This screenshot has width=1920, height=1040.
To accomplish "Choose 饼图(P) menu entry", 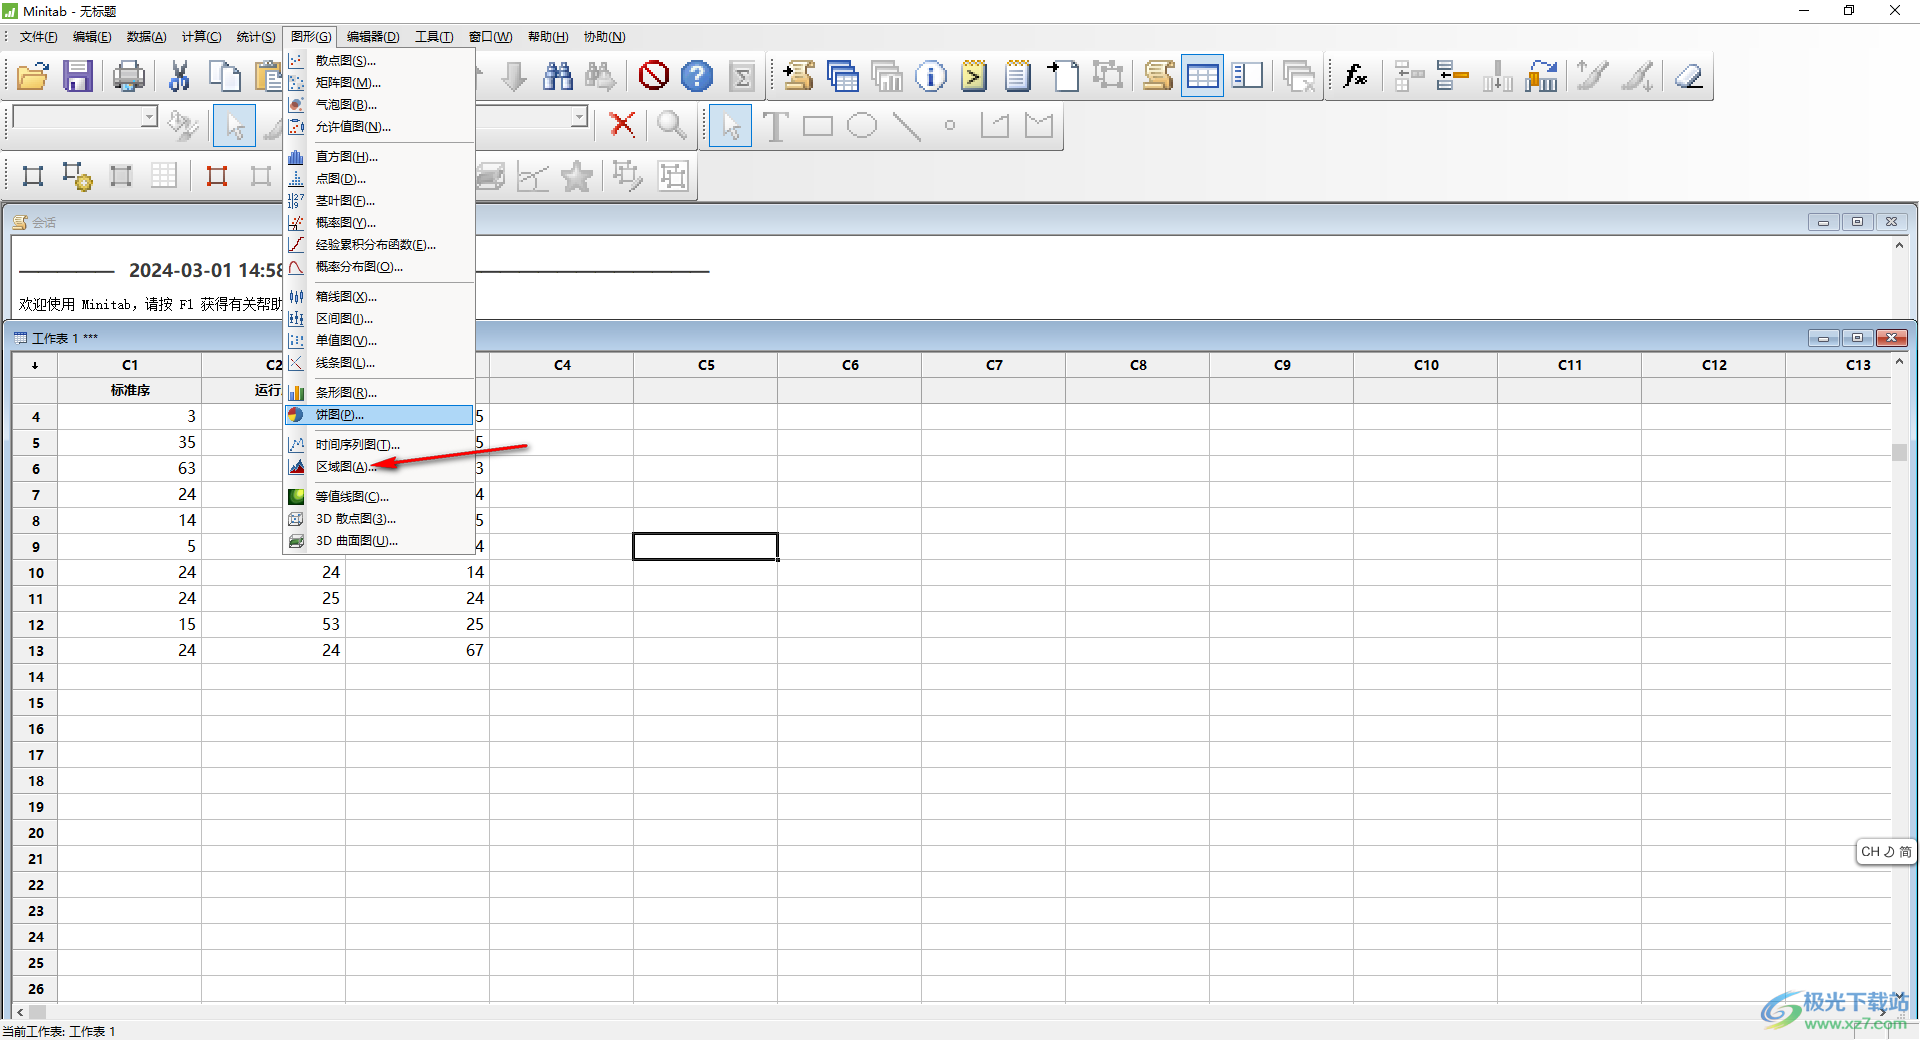I will [379, 415].
